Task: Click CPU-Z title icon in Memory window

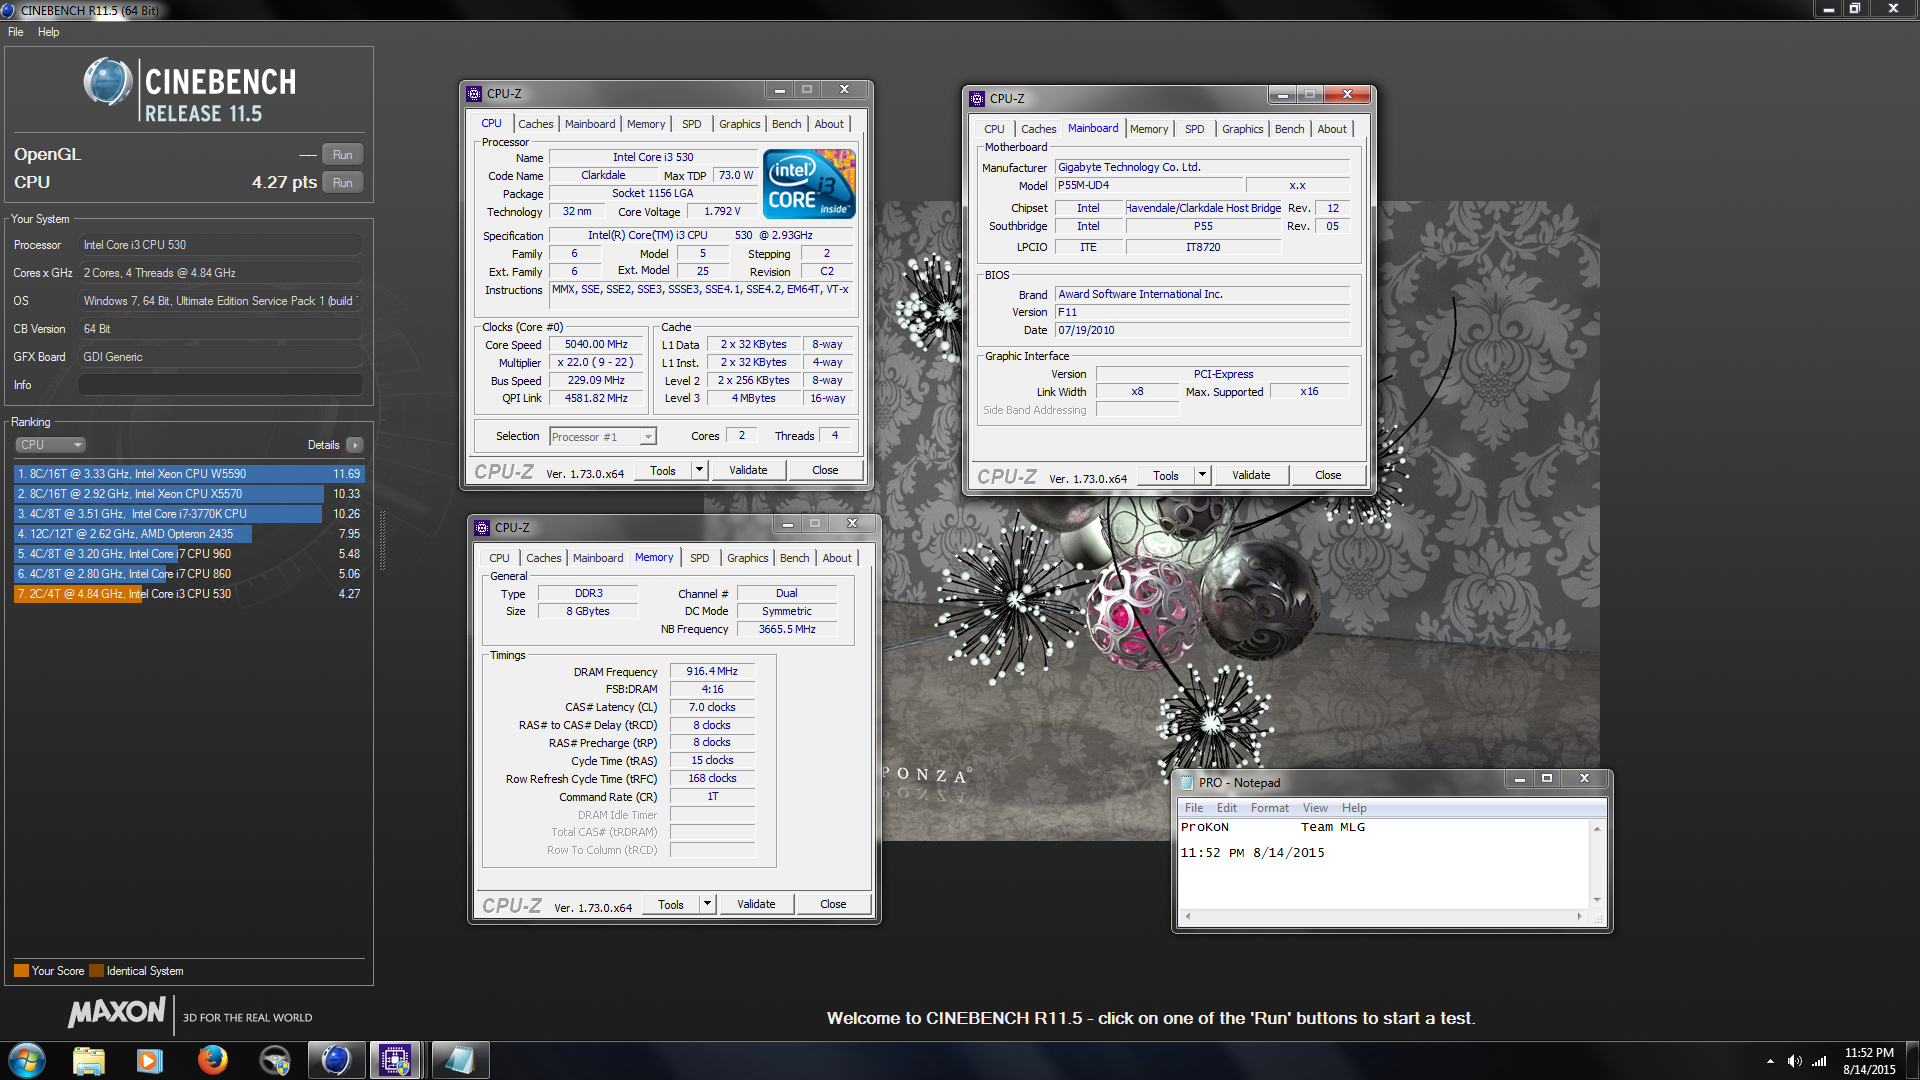Action: [x=482, y=528]
